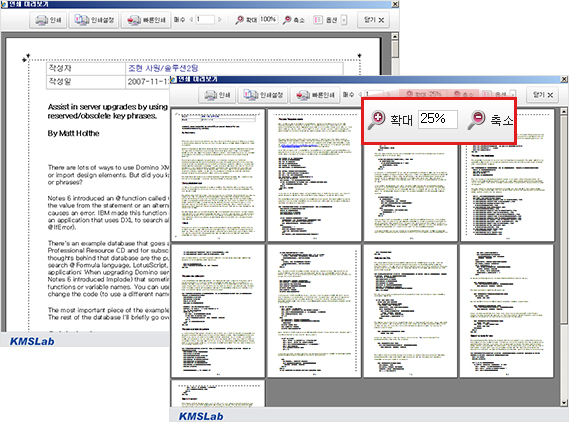This screenshot has height=422, width=569.
Task: Open 인쇄설정 print settings in front window
Action: click(x=263, y=95)
